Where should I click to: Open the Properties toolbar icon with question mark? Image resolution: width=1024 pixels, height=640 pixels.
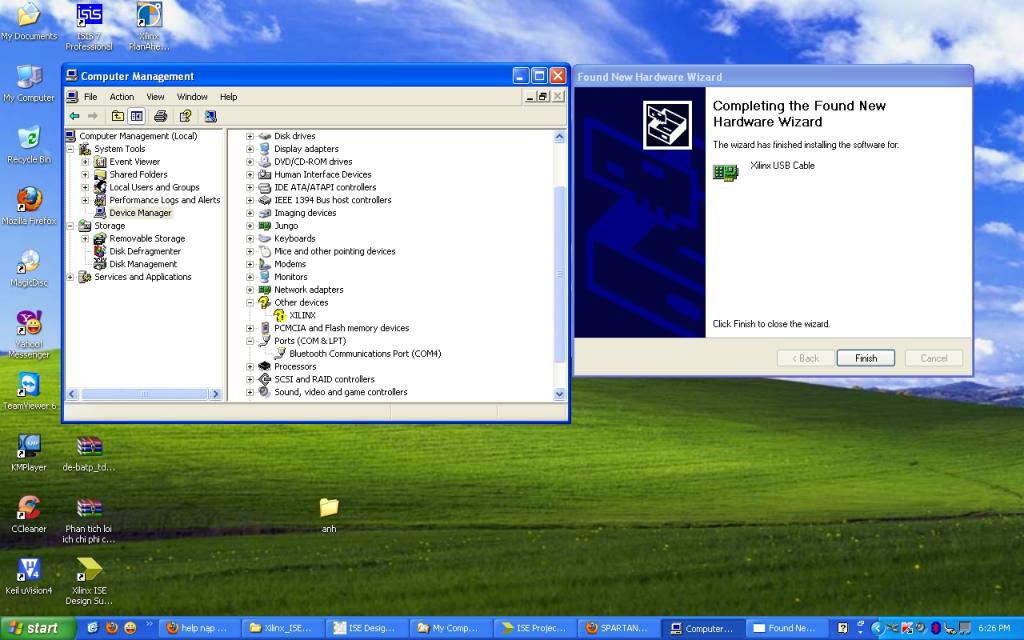tap(185, 116)
